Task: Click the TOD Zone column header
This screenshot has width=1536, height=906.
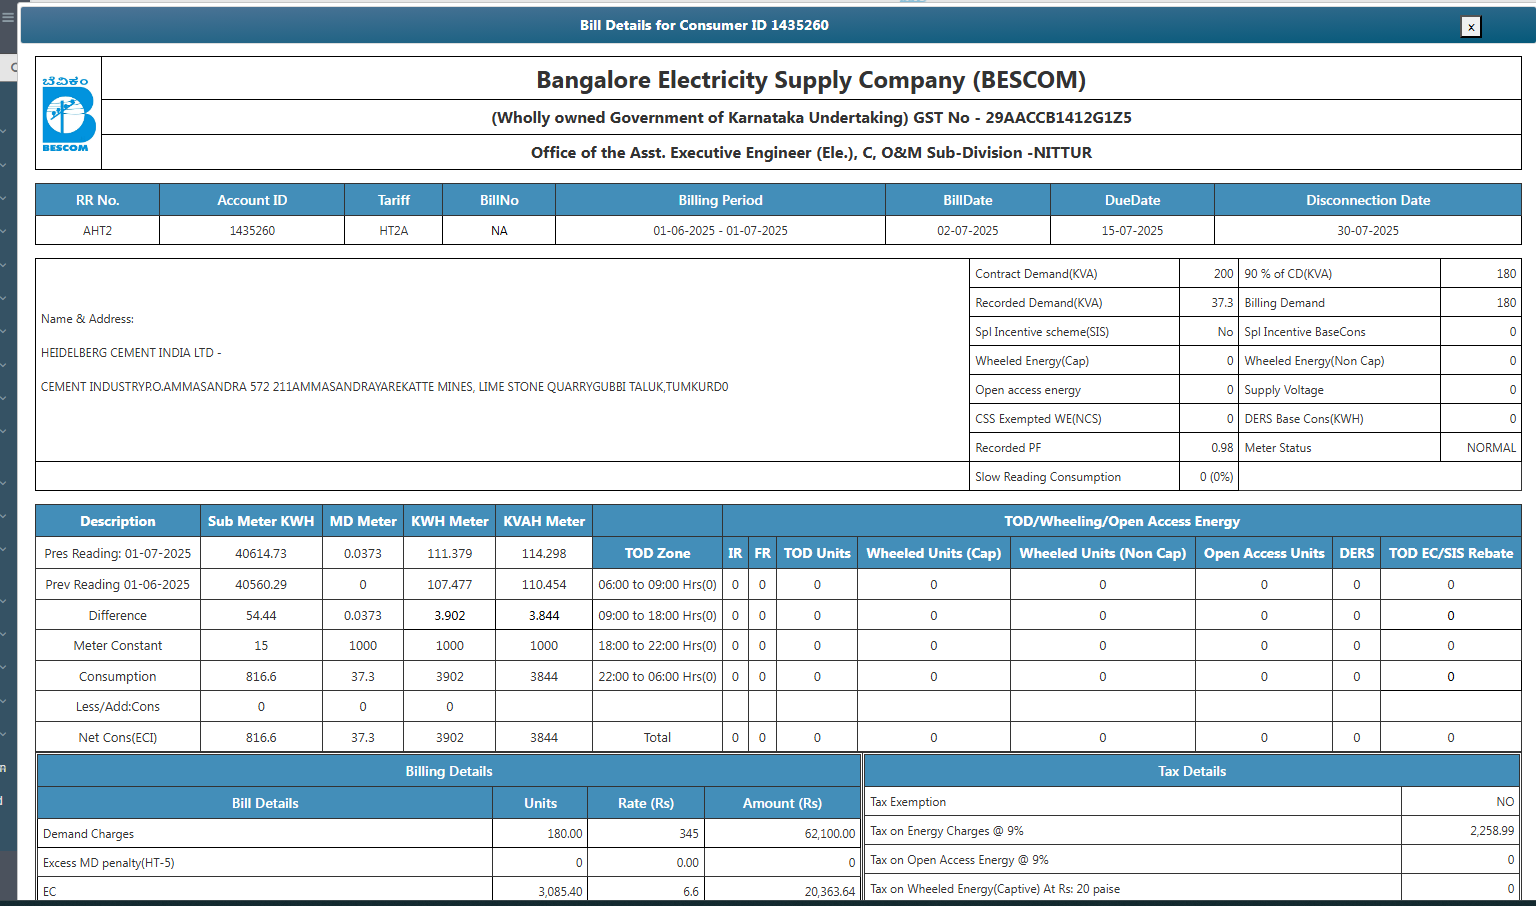Action: pos(657,553)
